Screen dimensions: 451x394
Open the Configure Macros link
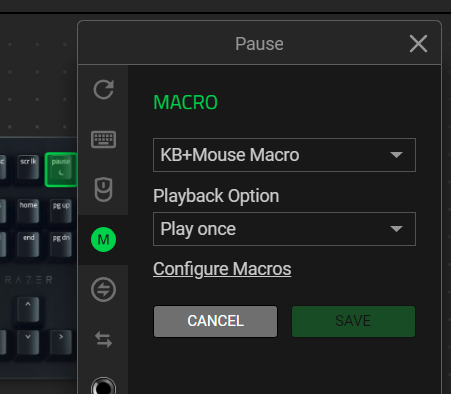[x=222, y=269]
